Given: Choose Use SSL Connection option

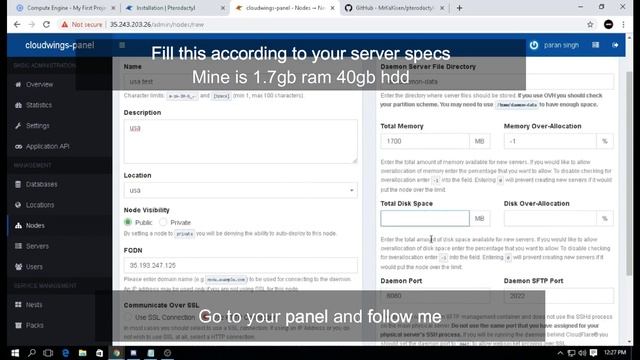Looking at the screenshot, I should tap(128, 317).
